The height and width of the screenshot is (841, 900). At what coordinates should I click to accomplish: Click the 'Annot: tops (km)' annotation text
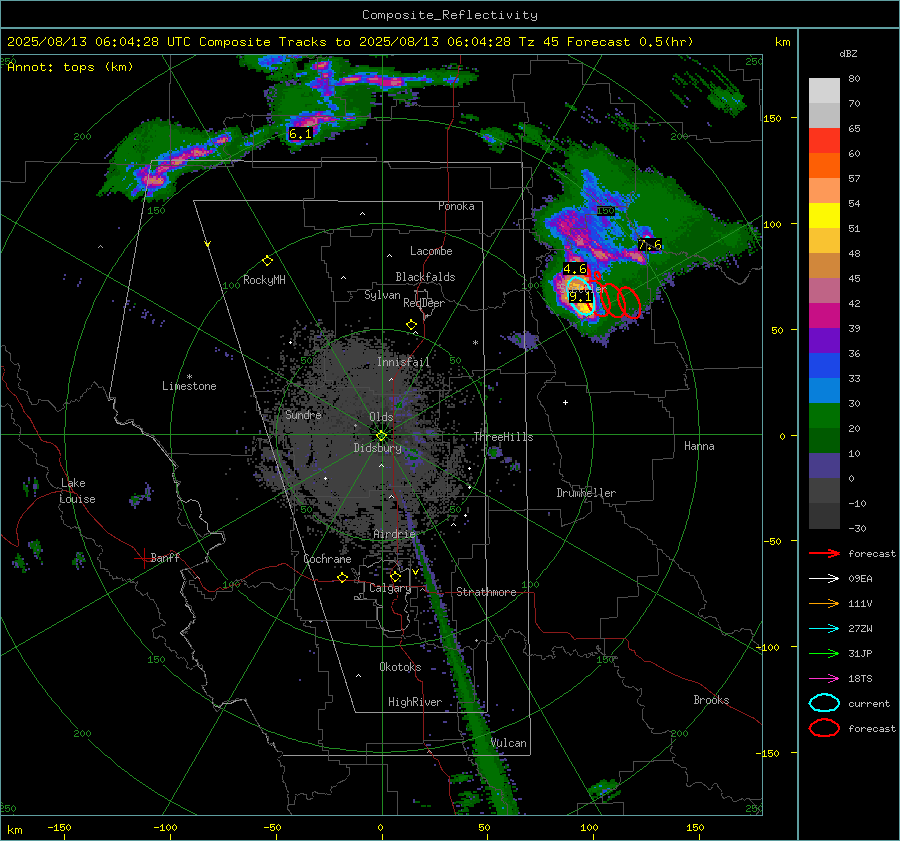pos(70,67)
